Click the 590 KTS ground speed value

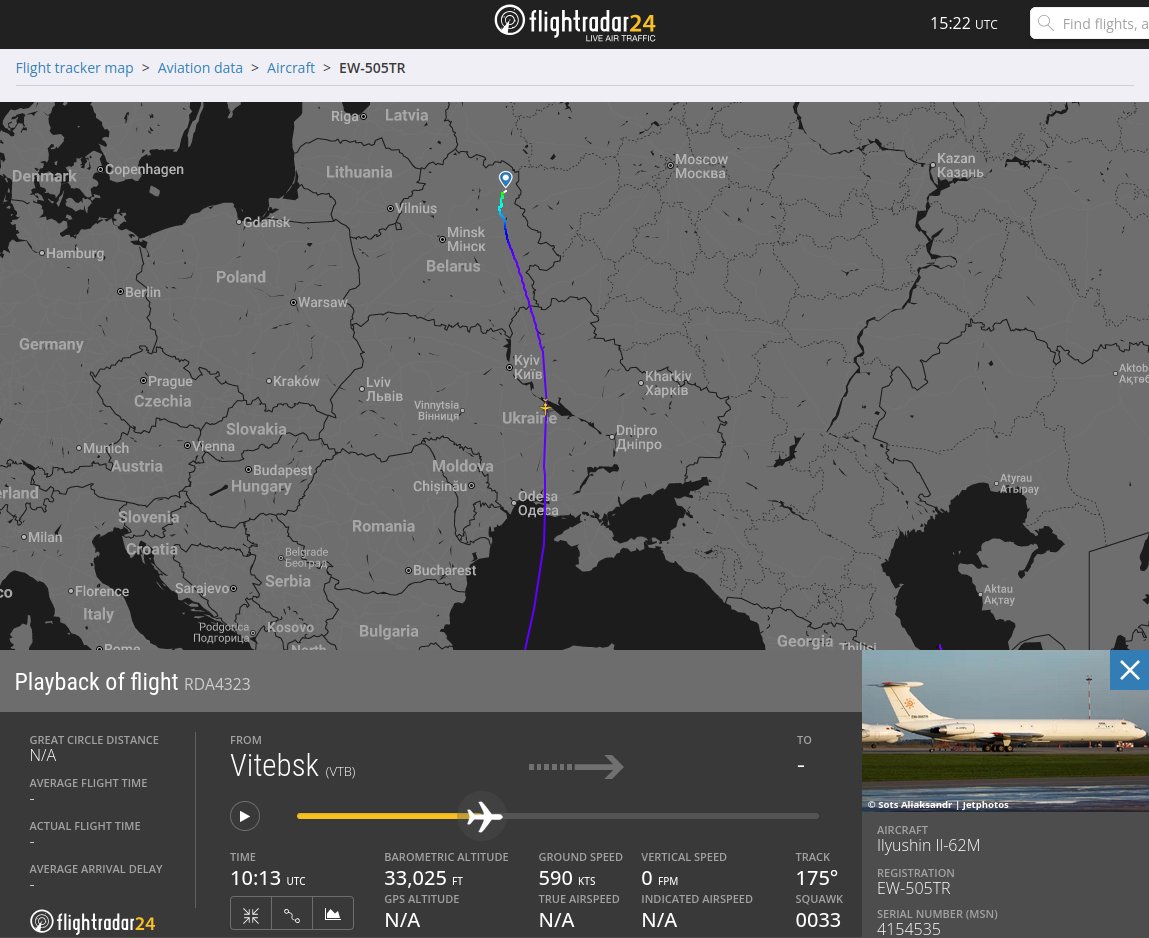(567, 878)
